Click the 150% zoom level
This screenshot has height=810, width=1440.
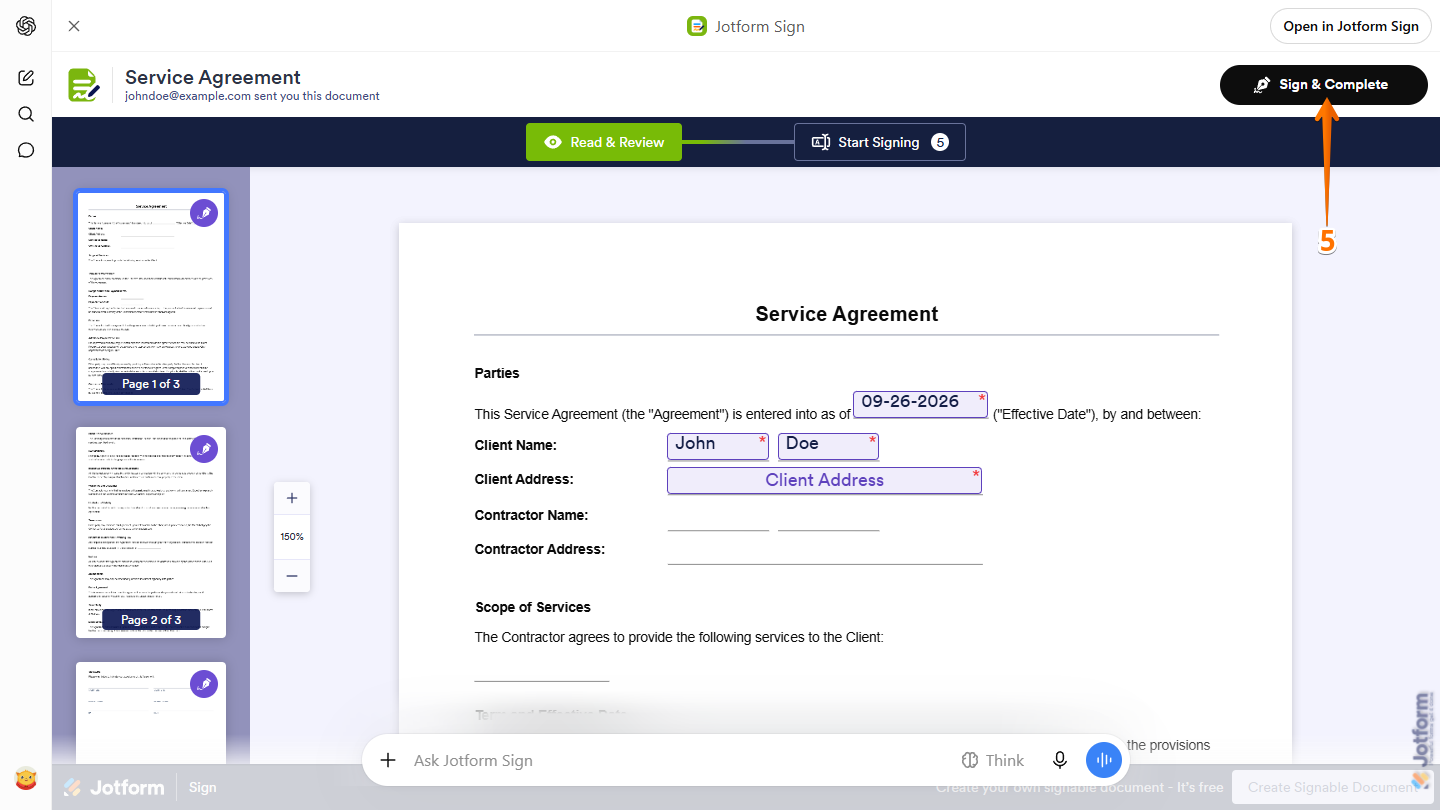[292, 537]
